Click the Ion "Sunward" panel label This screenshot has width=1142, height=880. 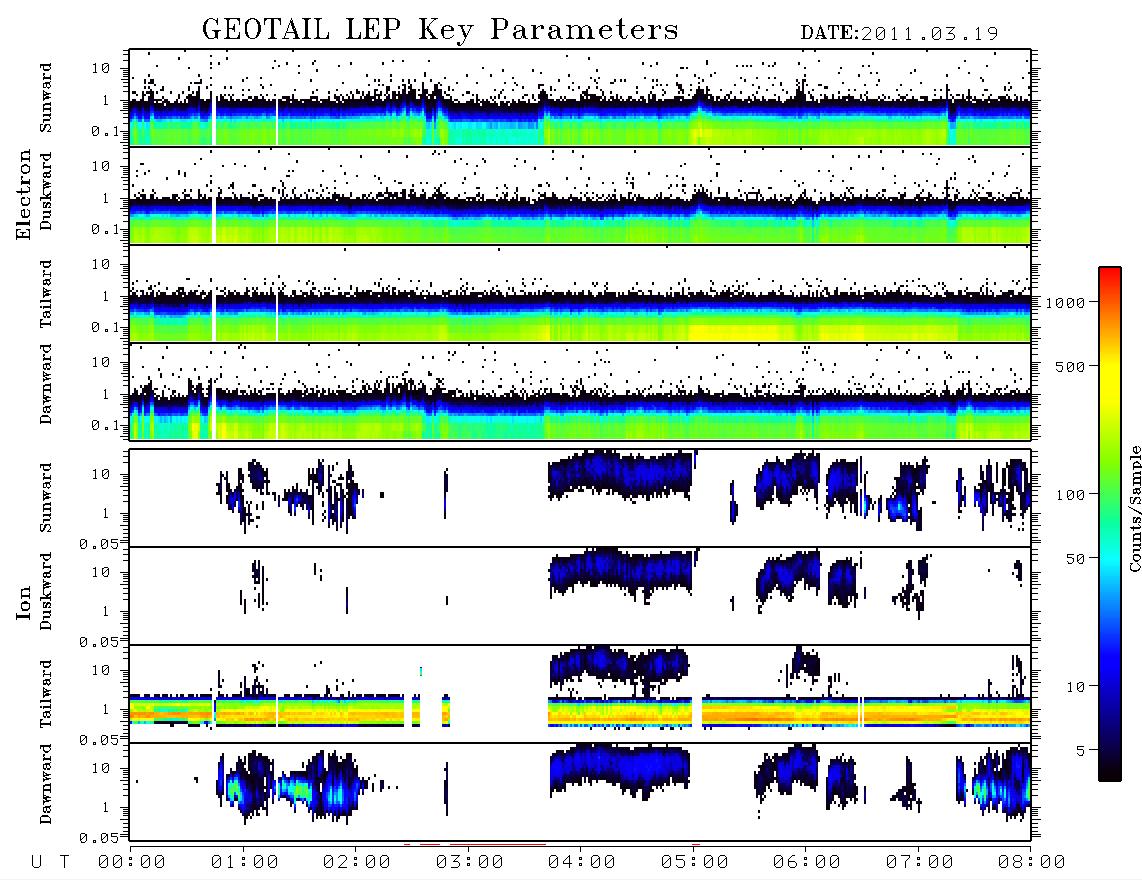(46, 498)
